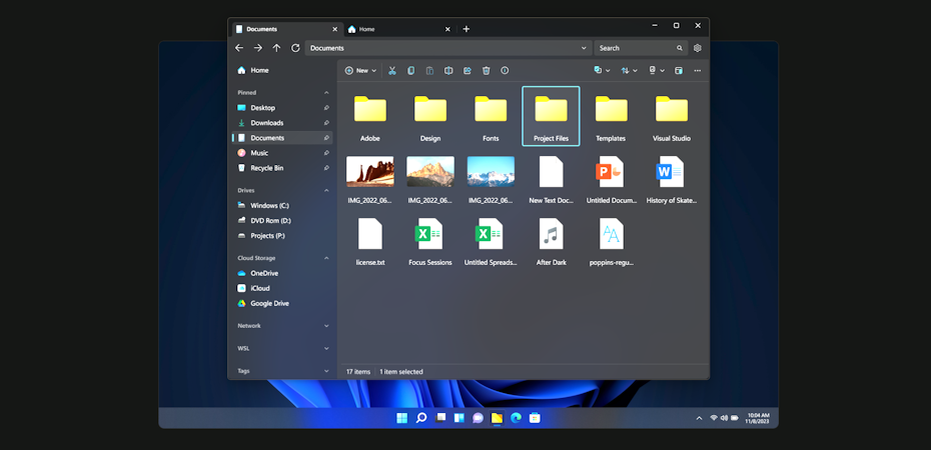Expand the Tags section

pos(326,371)
